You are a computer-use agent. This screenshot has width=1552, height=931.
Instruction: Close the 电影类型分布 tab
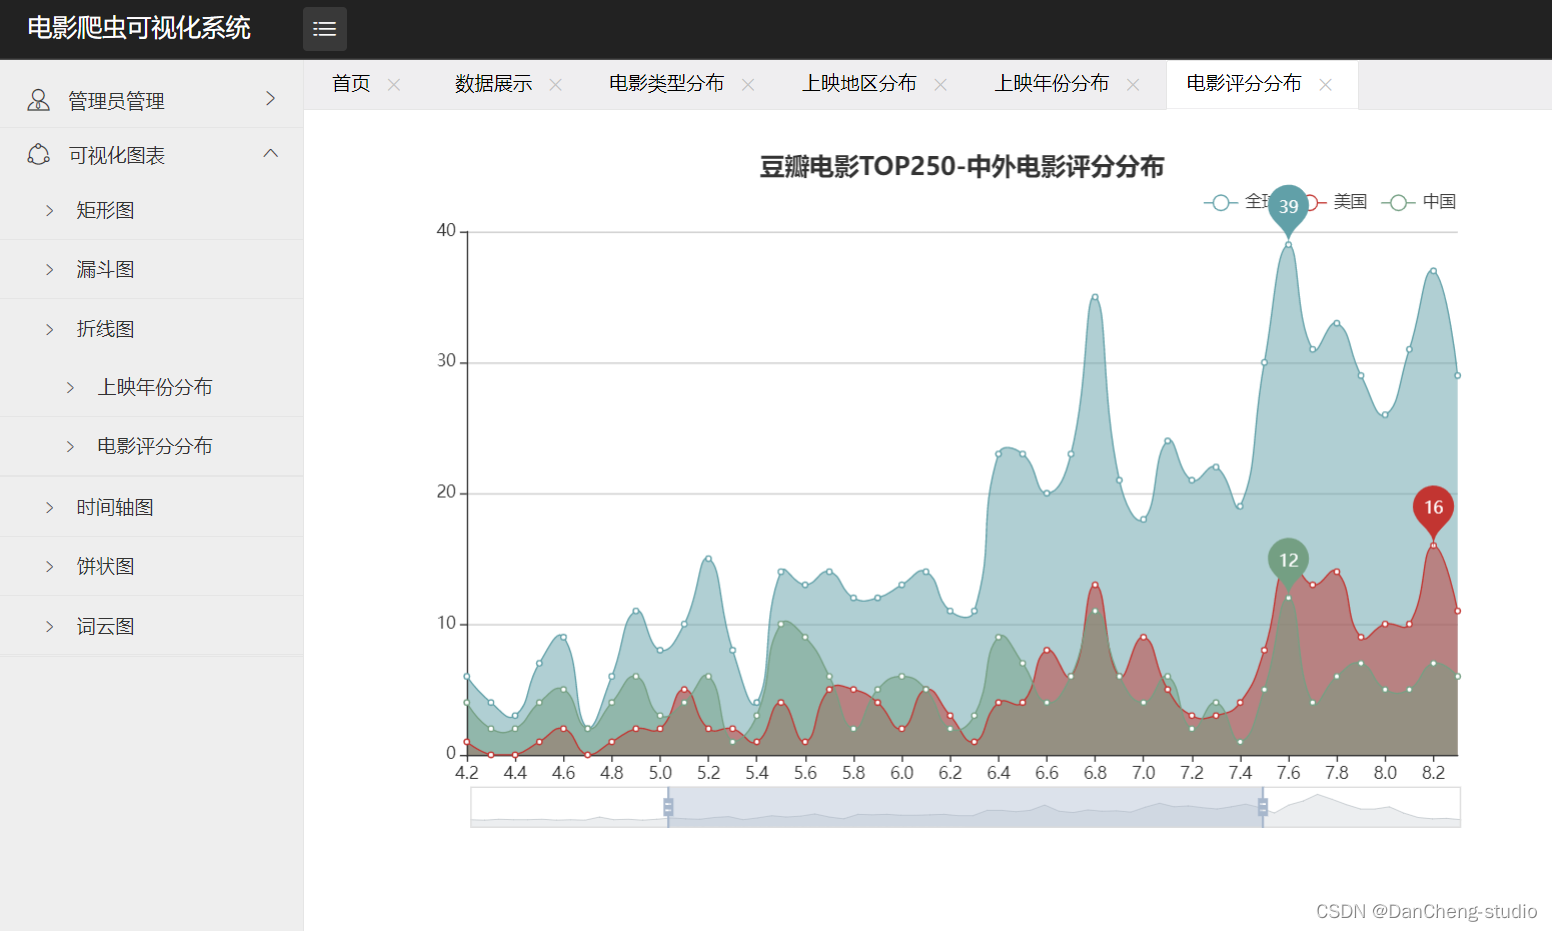[748, 85]
